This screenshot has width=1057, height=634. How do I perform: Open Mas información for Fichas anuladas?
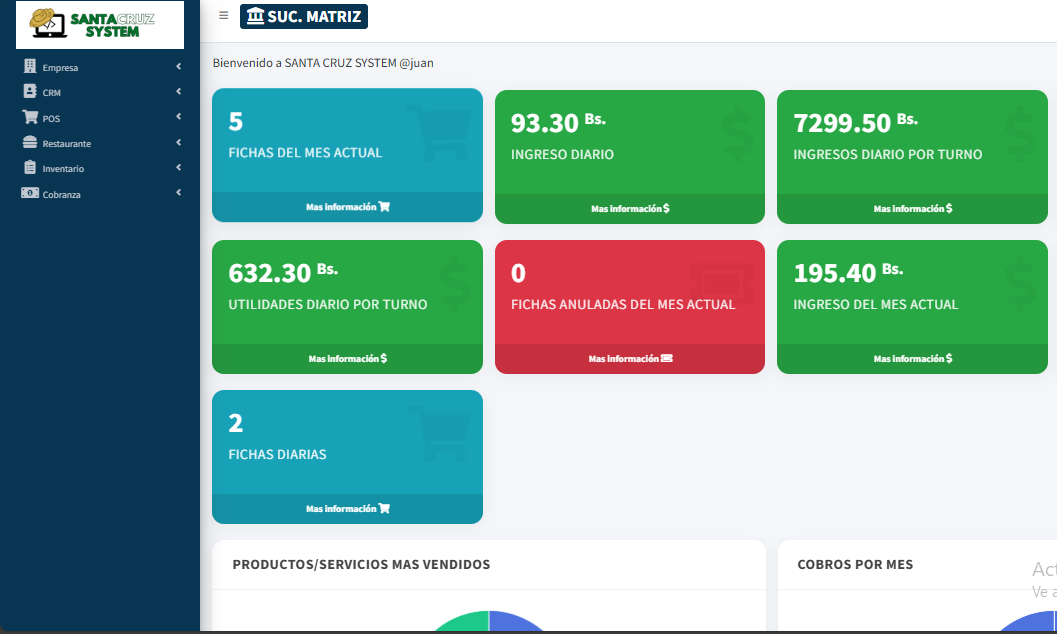click(630, 358)
